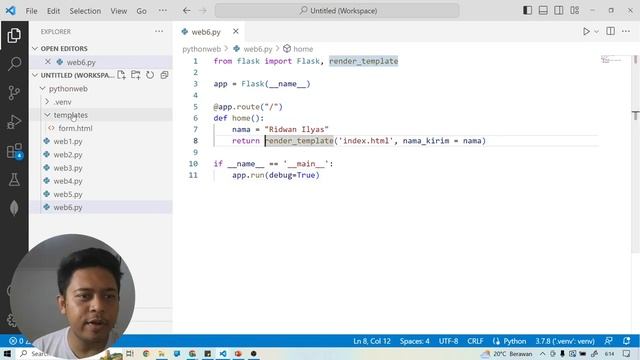Open the Search view in activity bar
The height and width of the screenshot is (360, 640).
point(14,64)
